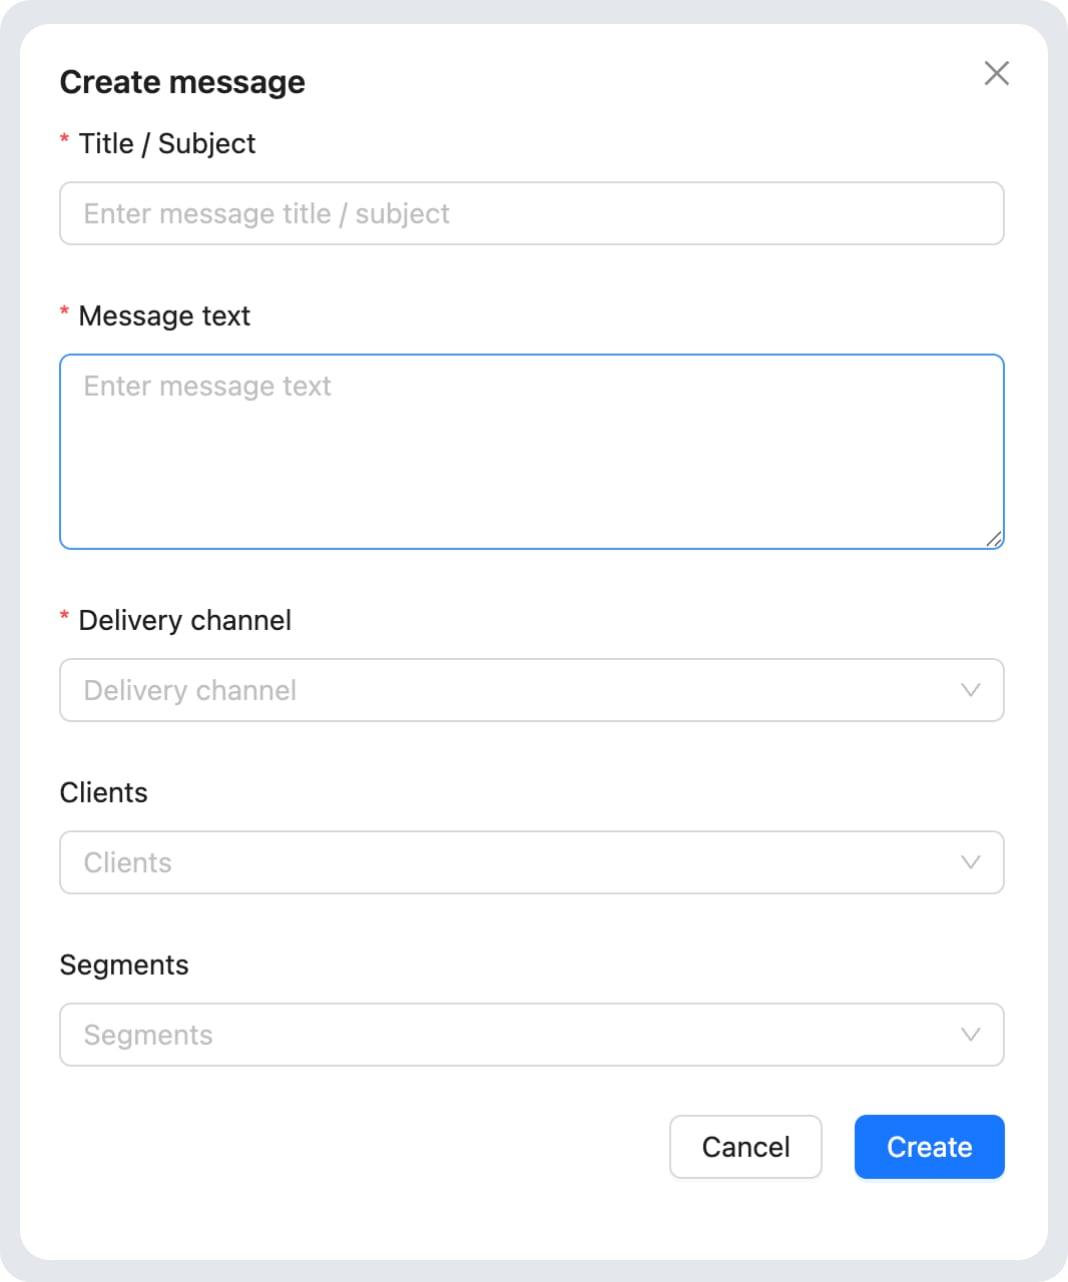Click the Title / Subject field label
1068x1282 pixels.
(x=167, y=143)
